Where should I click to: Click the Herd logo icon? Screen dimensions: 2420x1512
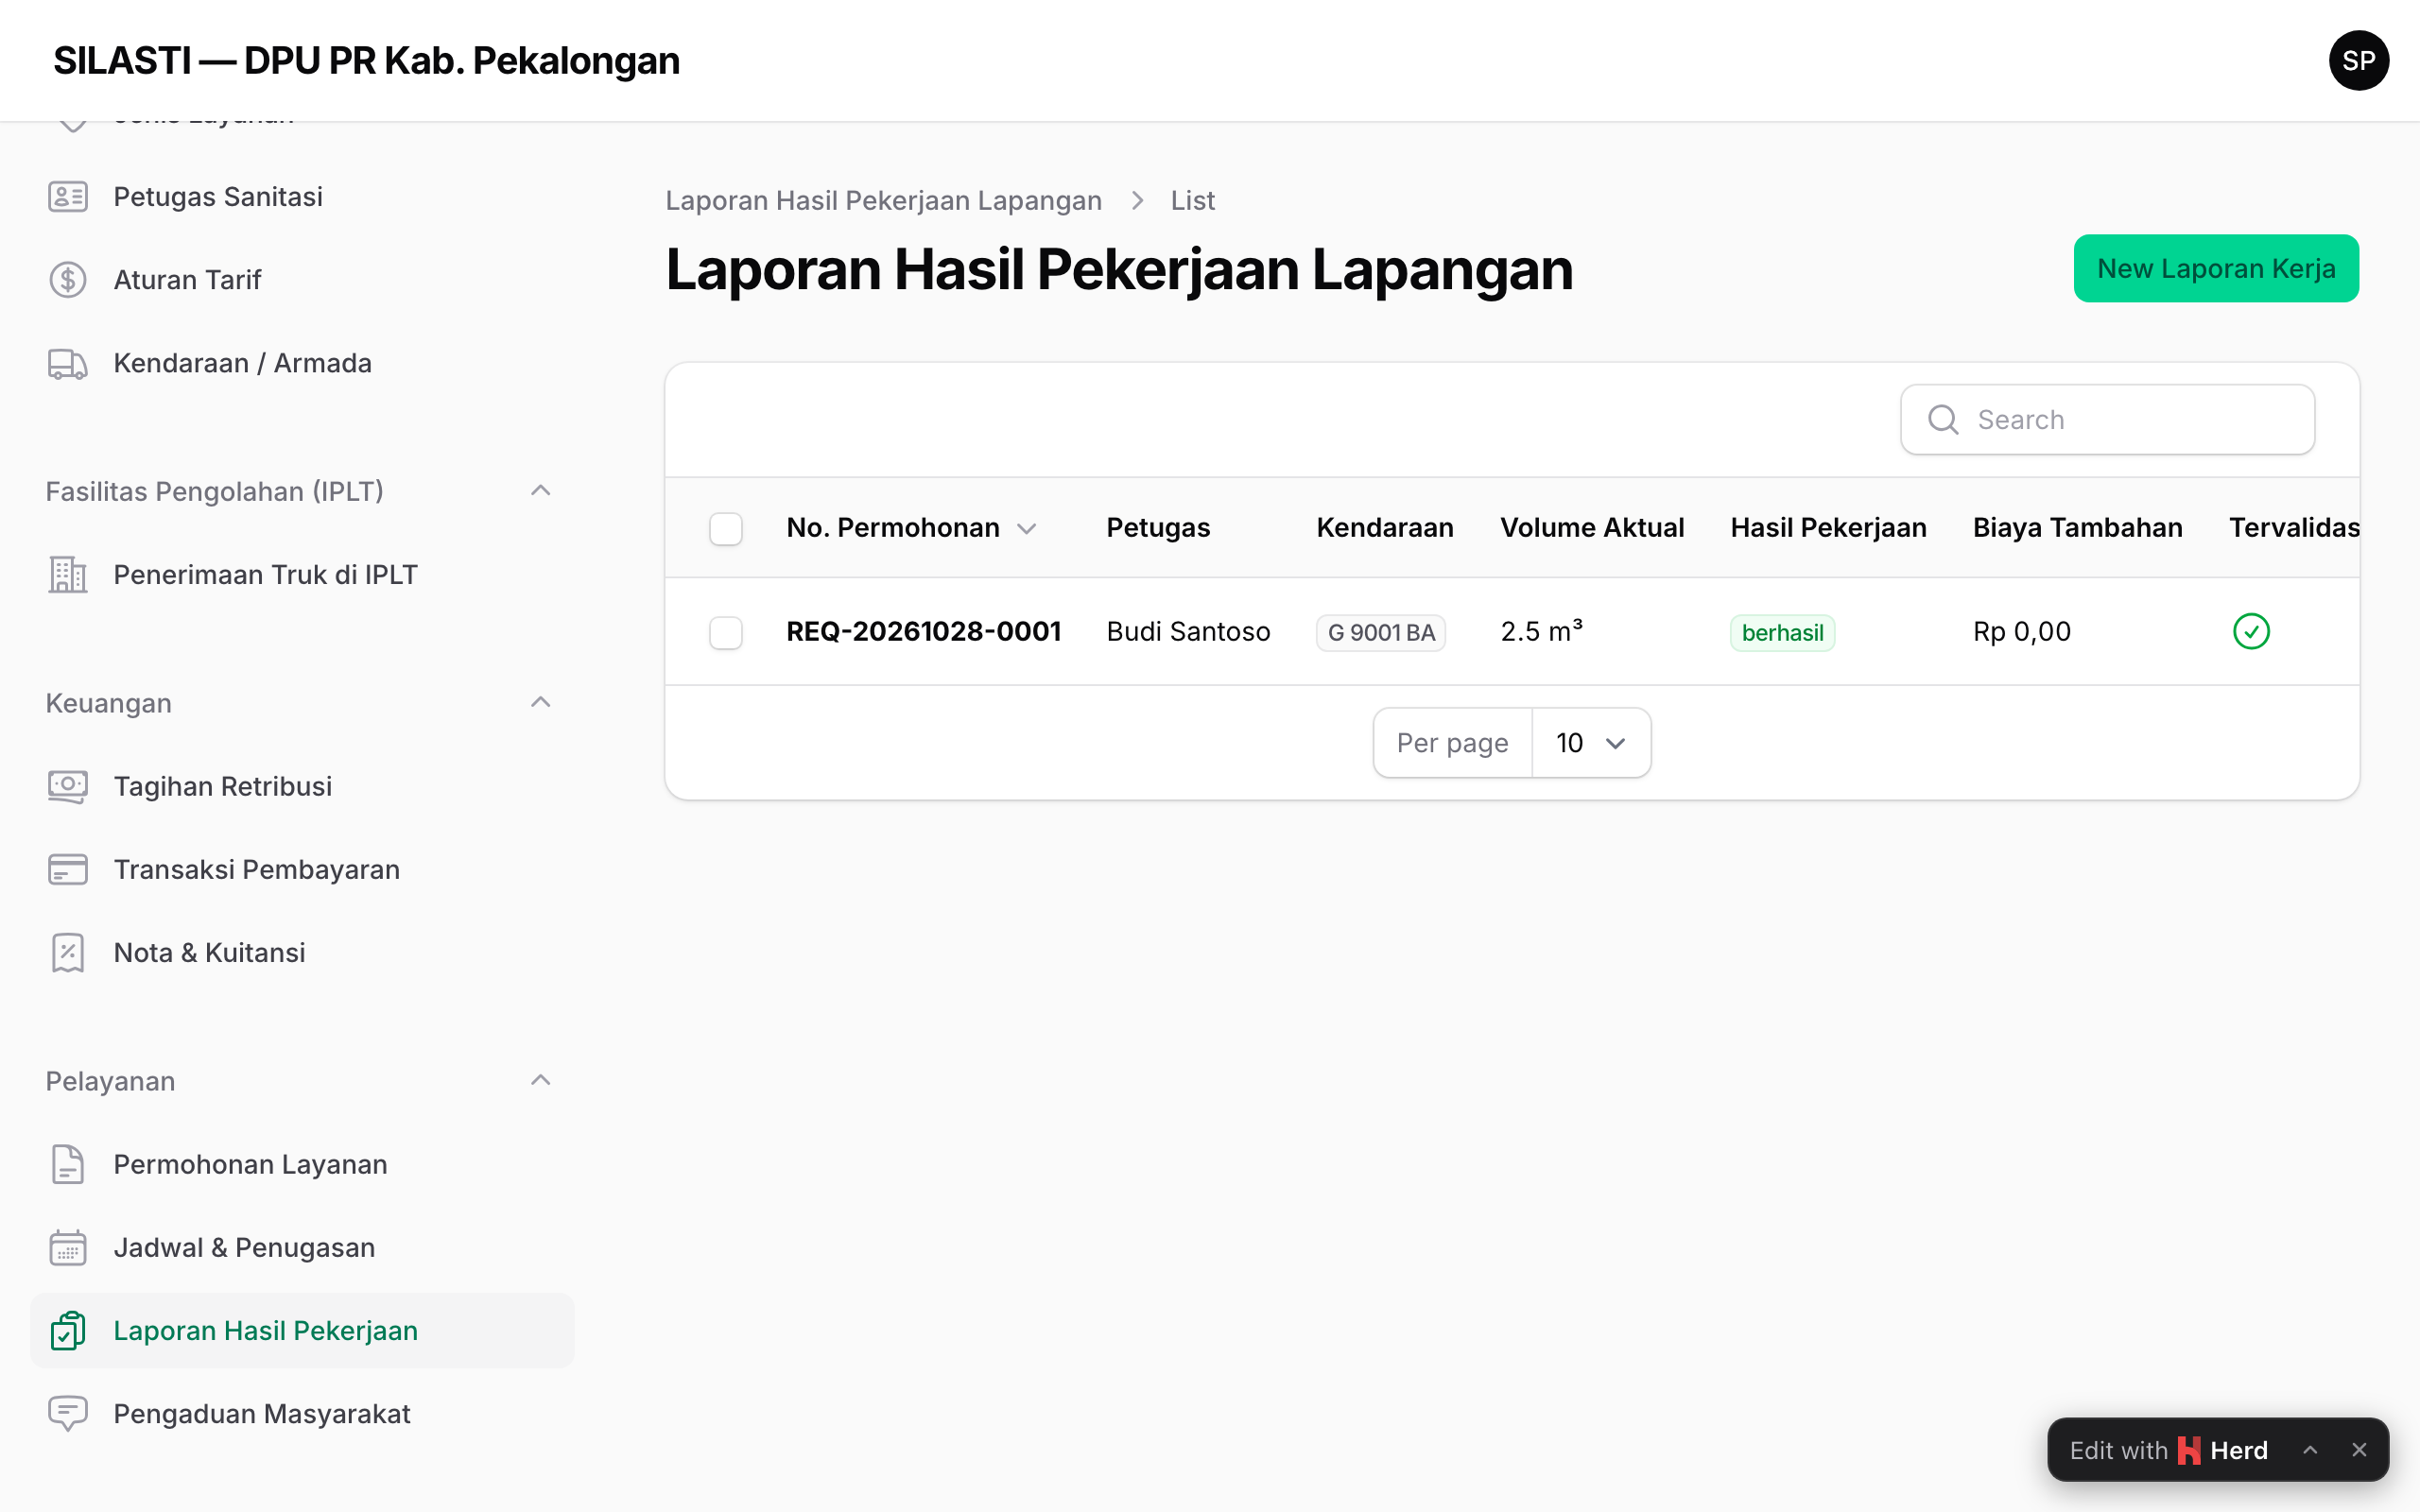2188,1450
